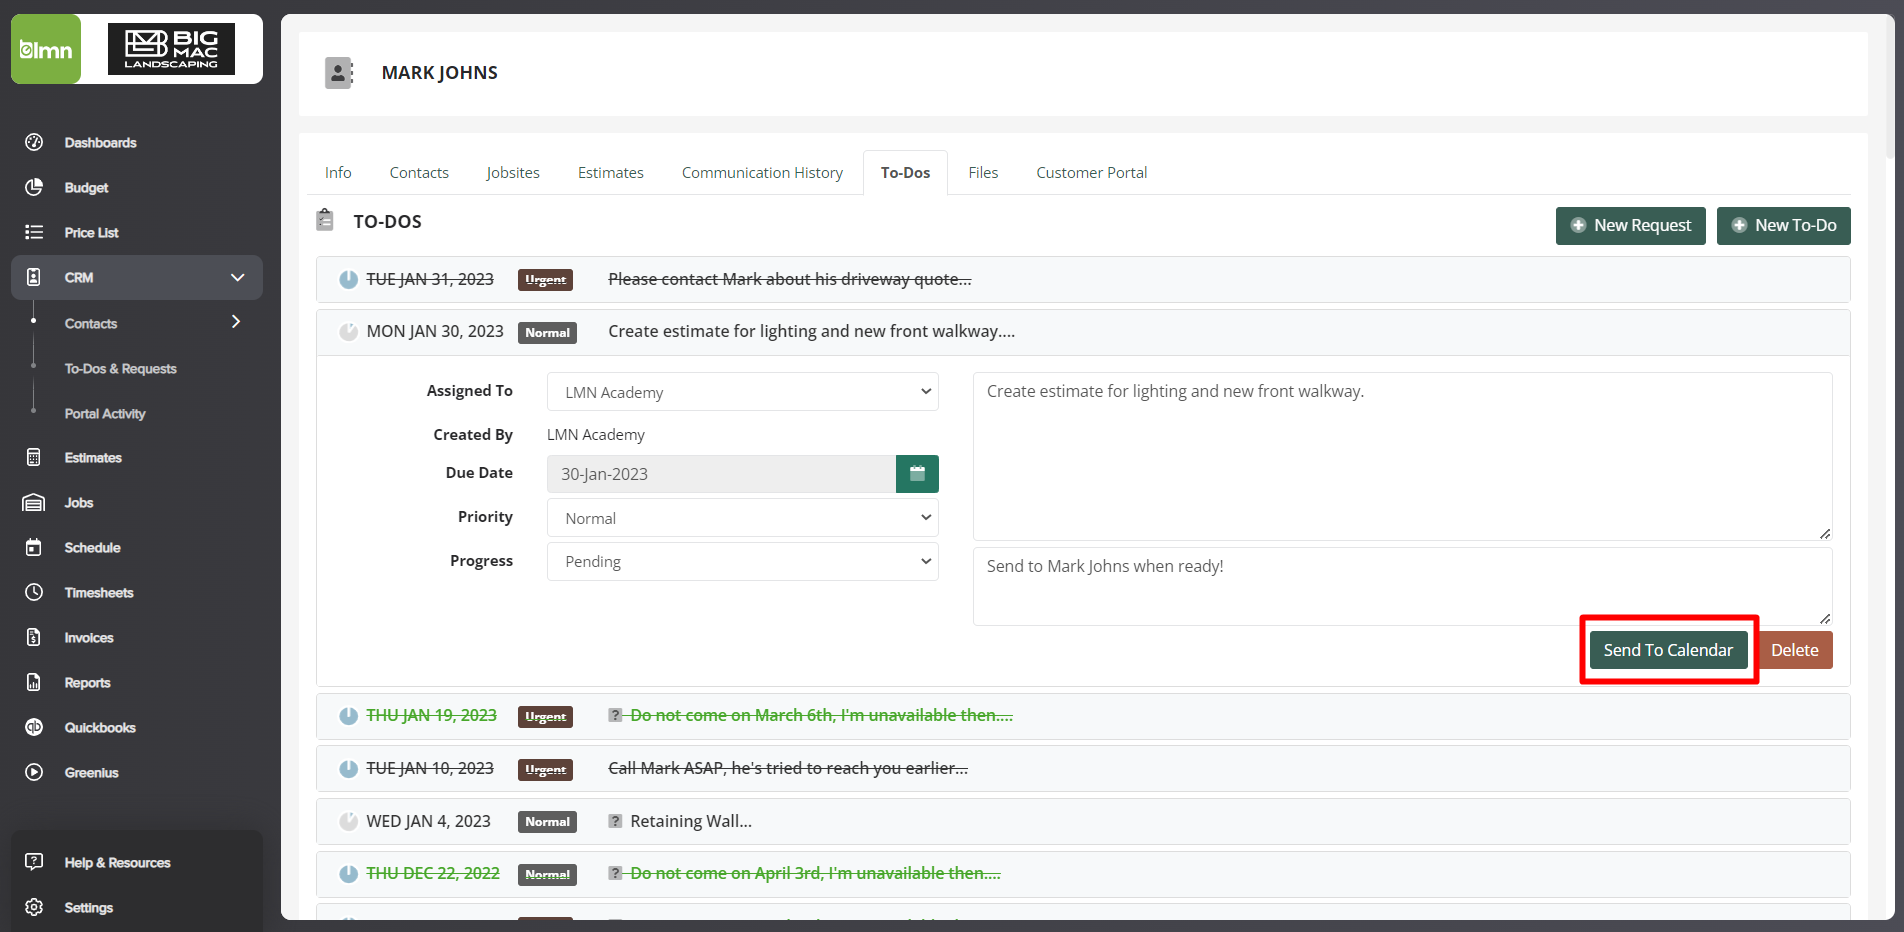
Task: Edit the 'Send to Mark Johns' notes field
Action: pos(1402,586)
